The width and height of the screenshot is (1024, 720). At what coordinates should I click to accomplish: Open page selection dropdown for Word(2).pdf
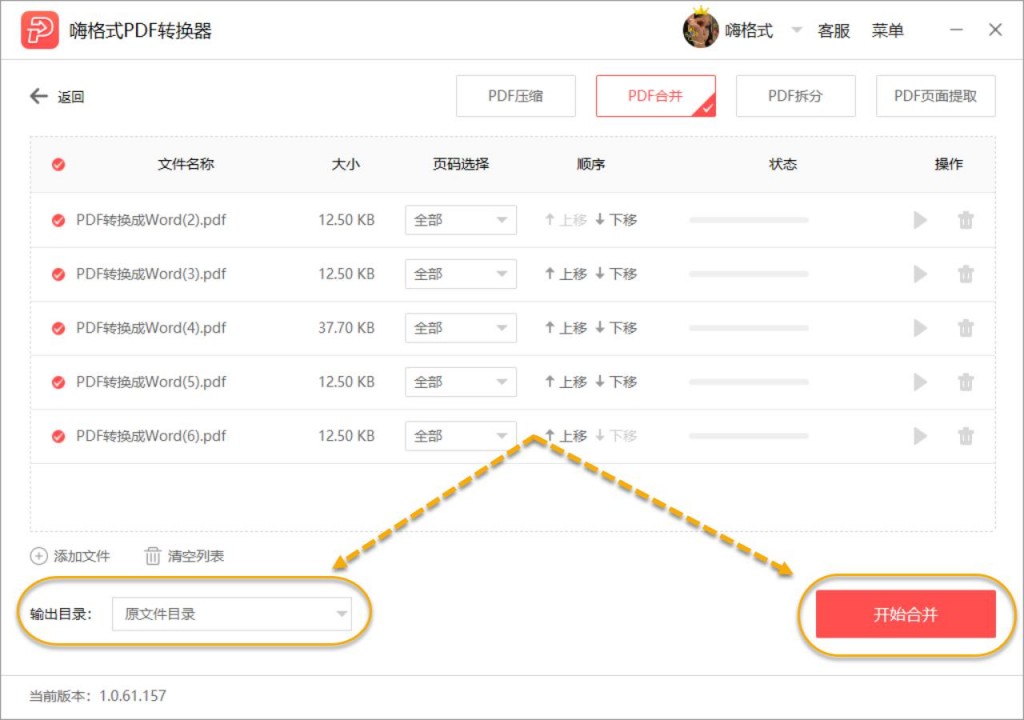460,220
